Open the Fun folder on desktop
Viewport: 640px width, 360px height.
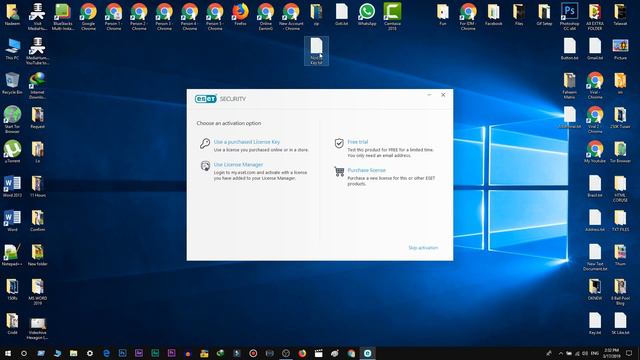(x=442, y=15)
